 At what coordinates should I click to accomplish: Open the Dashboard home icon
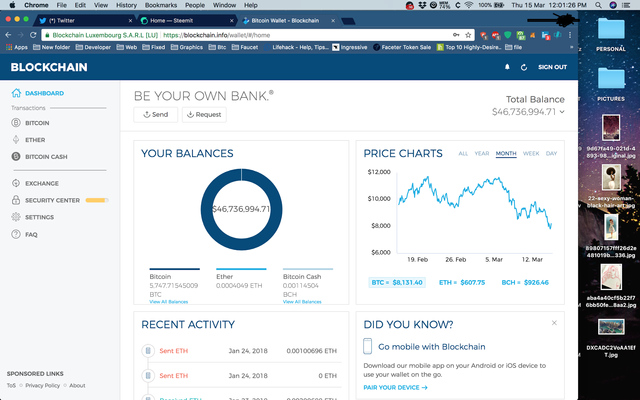coord(16,93)
